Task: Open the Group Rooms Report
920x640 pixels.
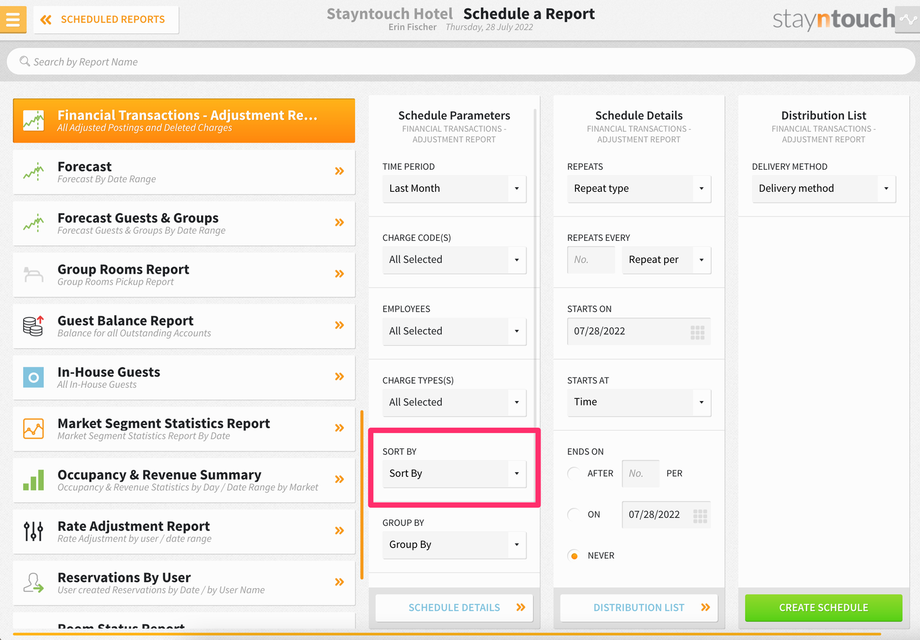Action: (184, 275)
